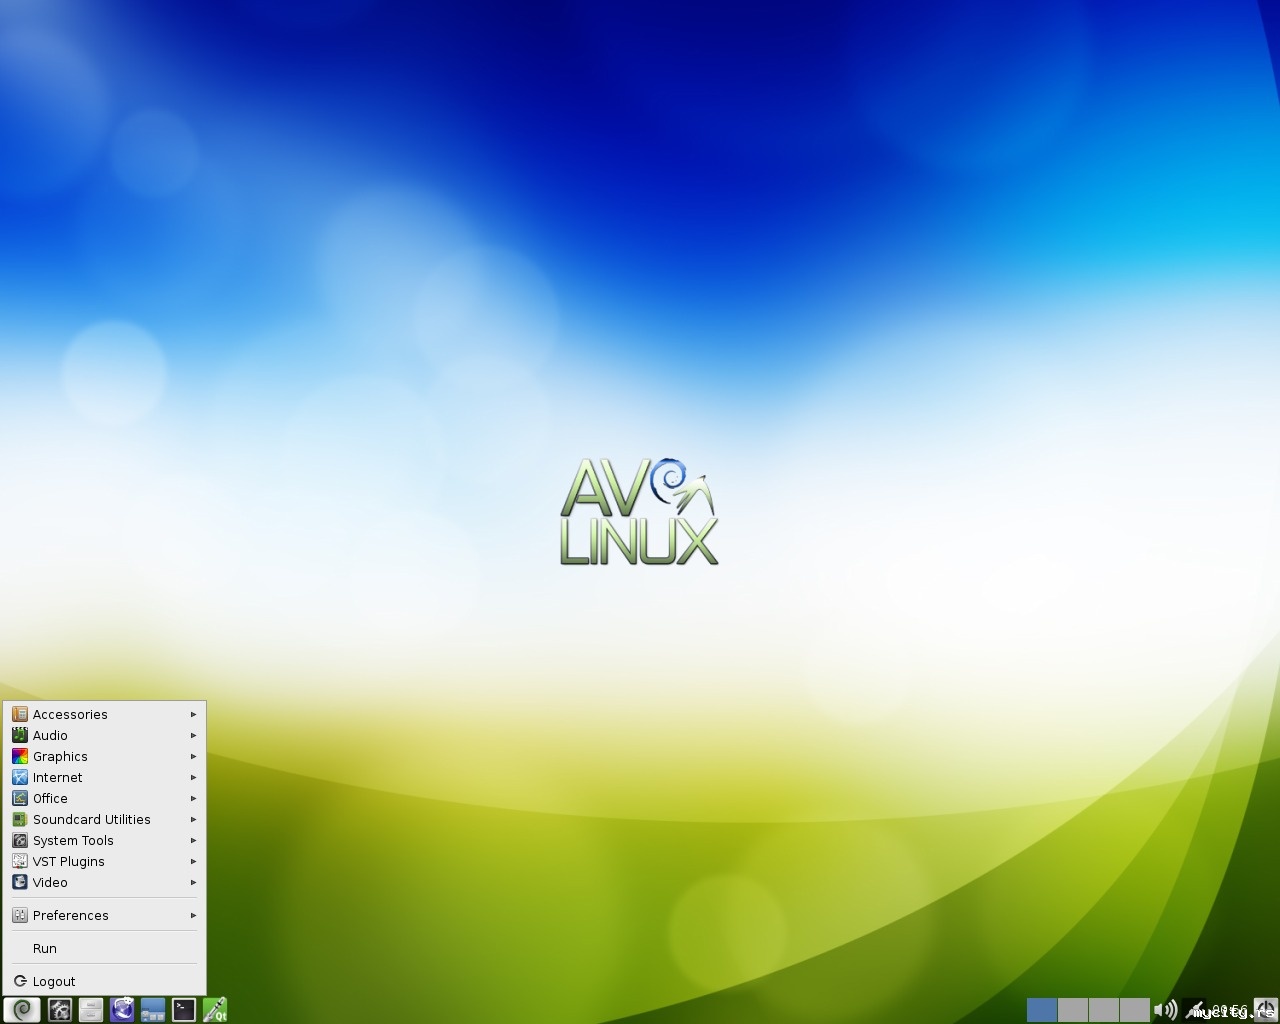Open the Soundcard Utilities submenu
The height and width of the screenshot is (1024, 1280).
click(104, 819)
